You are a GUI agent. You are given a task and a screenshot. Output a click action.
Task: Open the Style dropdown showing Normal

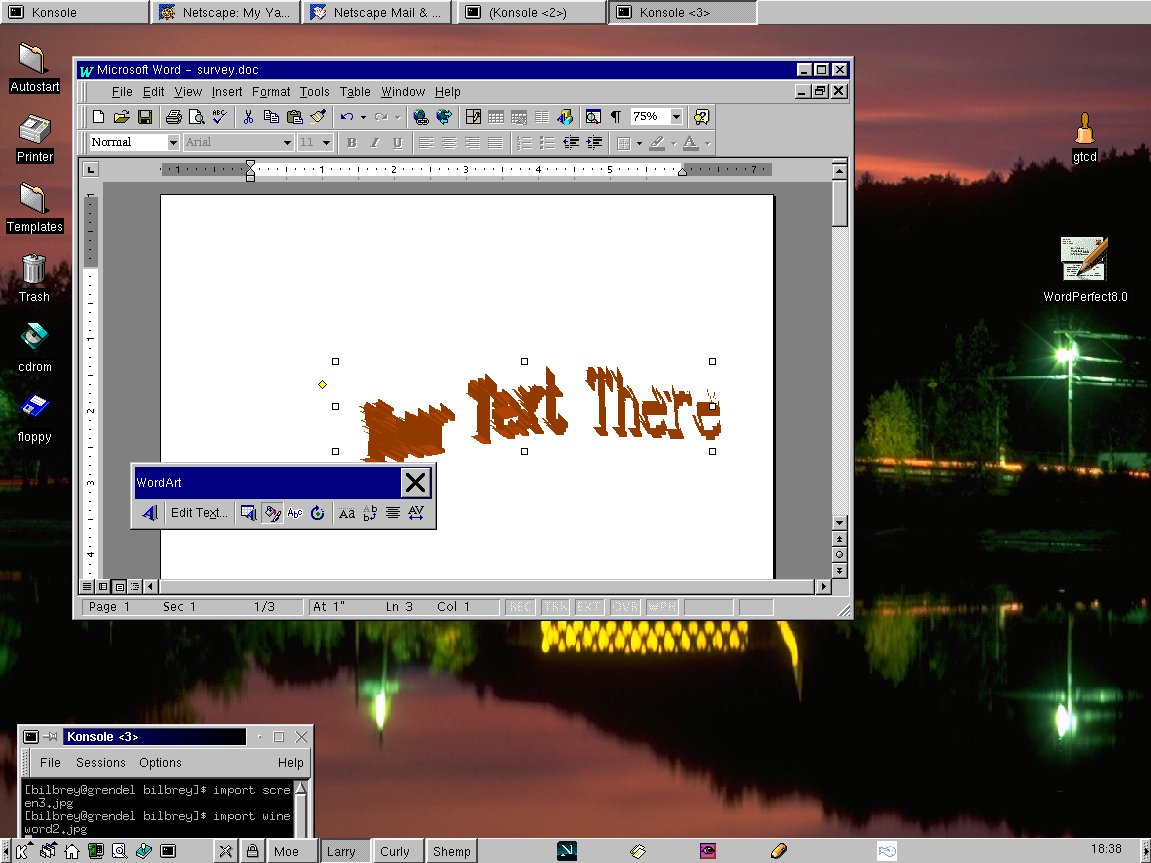[173, 143]
